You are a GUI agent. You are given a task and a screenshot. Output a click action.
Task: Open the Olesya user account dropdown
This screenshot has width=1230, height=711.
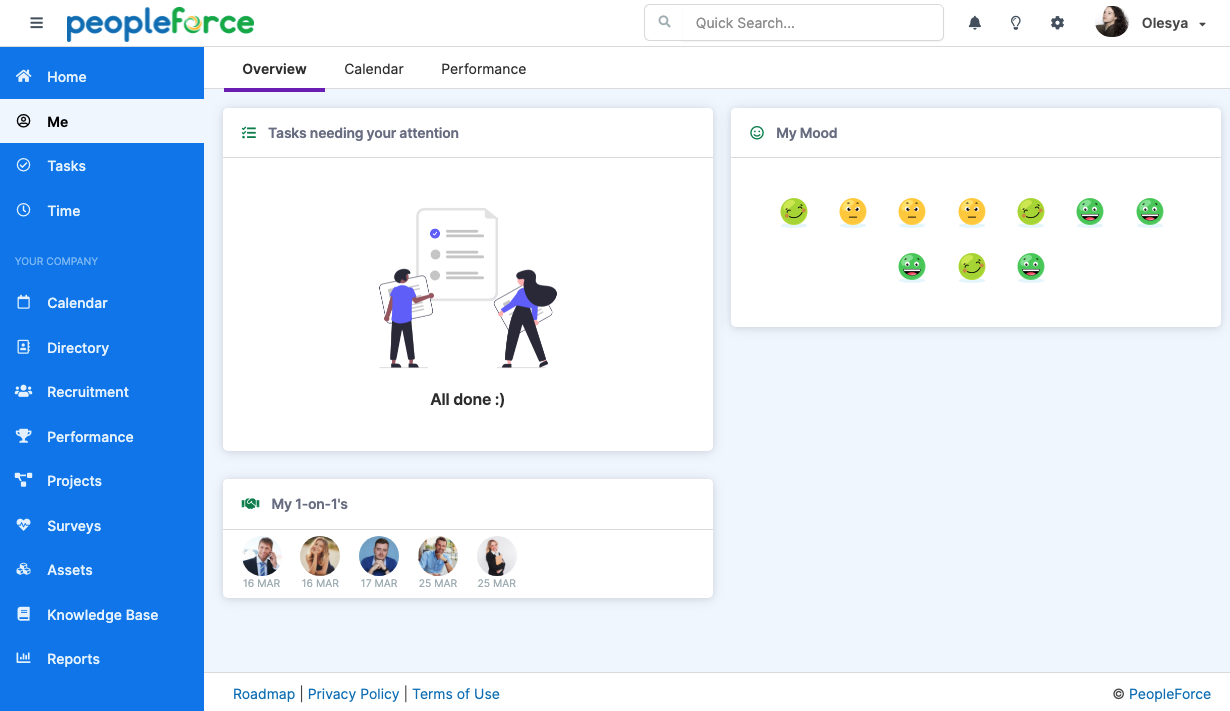(1152, 23)
